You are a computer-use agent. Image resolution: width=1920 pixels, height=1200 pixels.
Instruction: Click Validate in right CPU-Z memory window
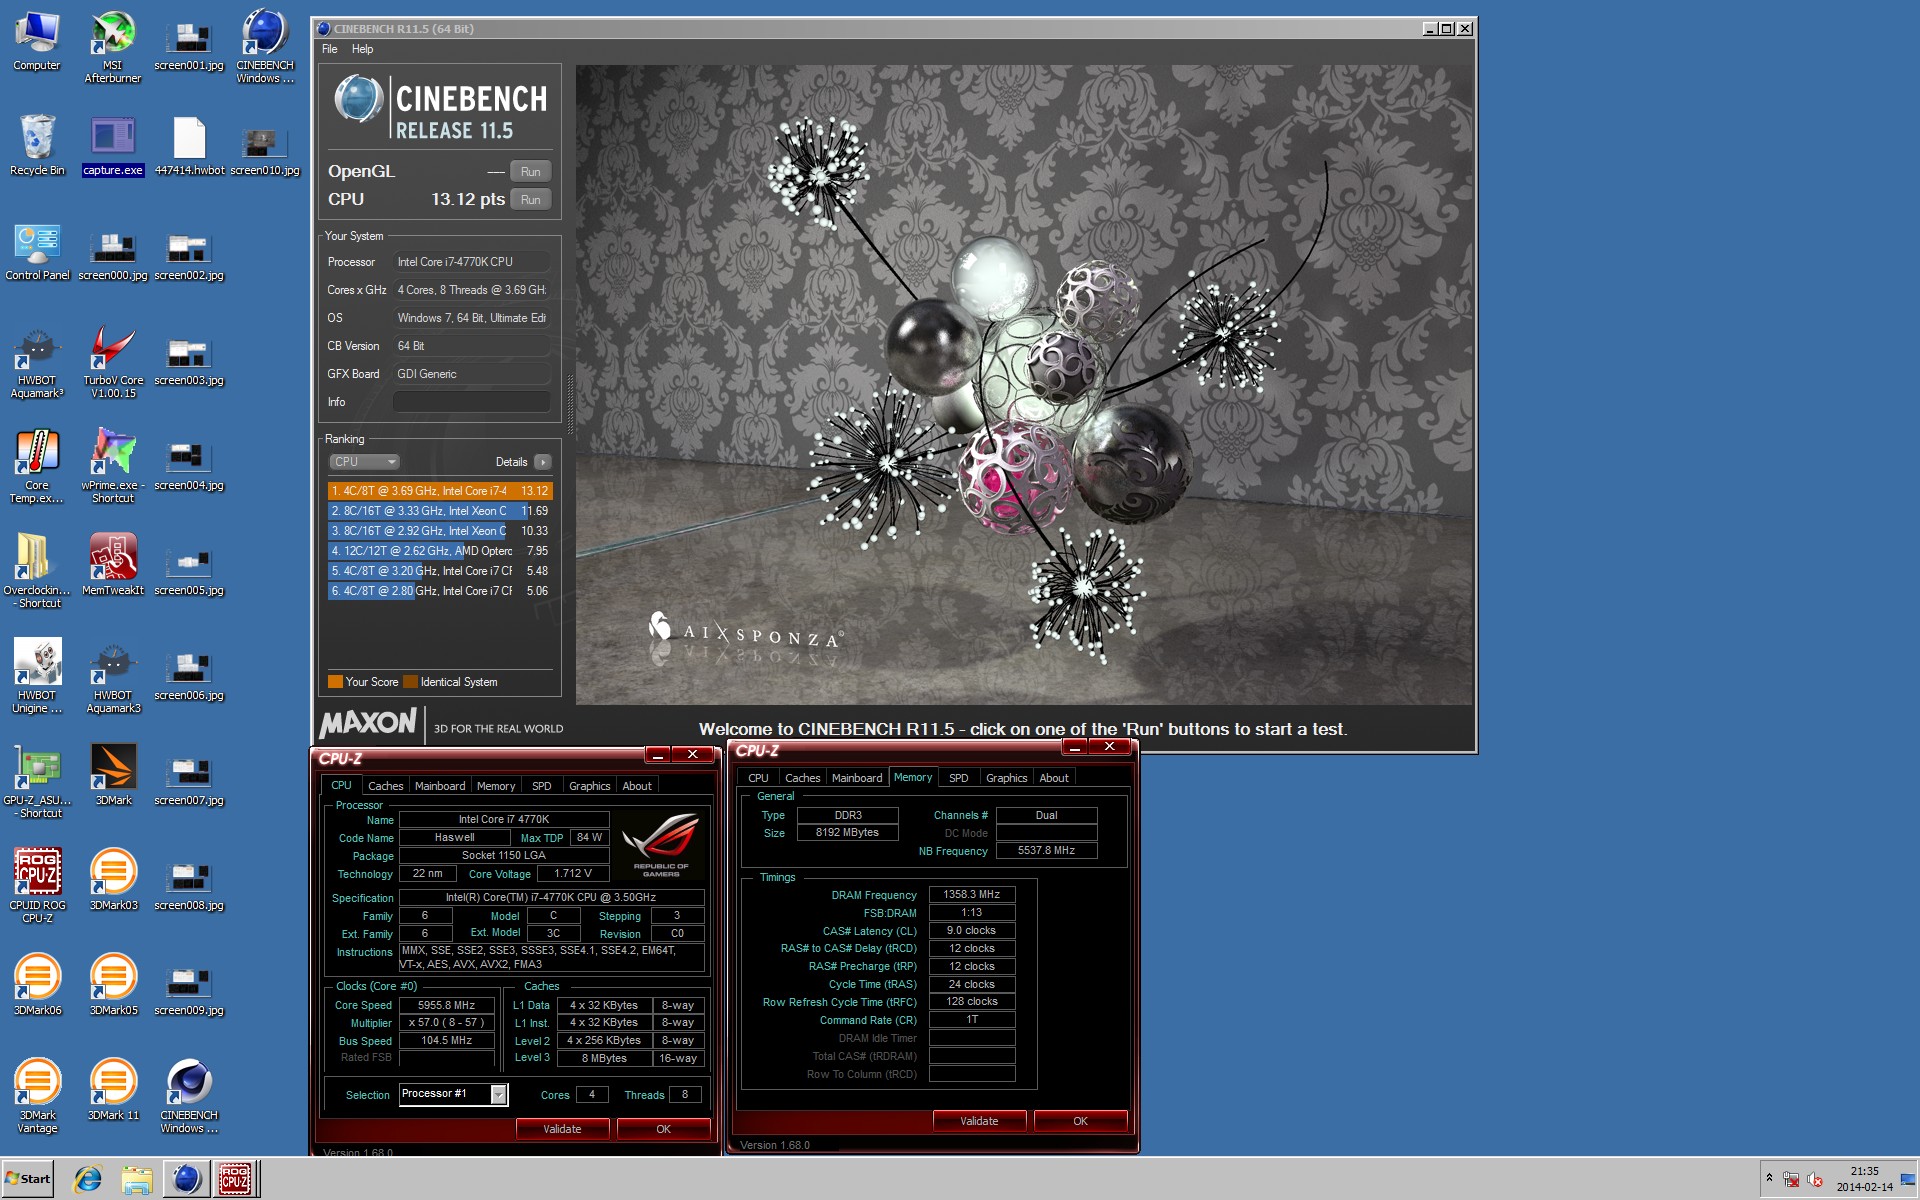[979, 1121]
